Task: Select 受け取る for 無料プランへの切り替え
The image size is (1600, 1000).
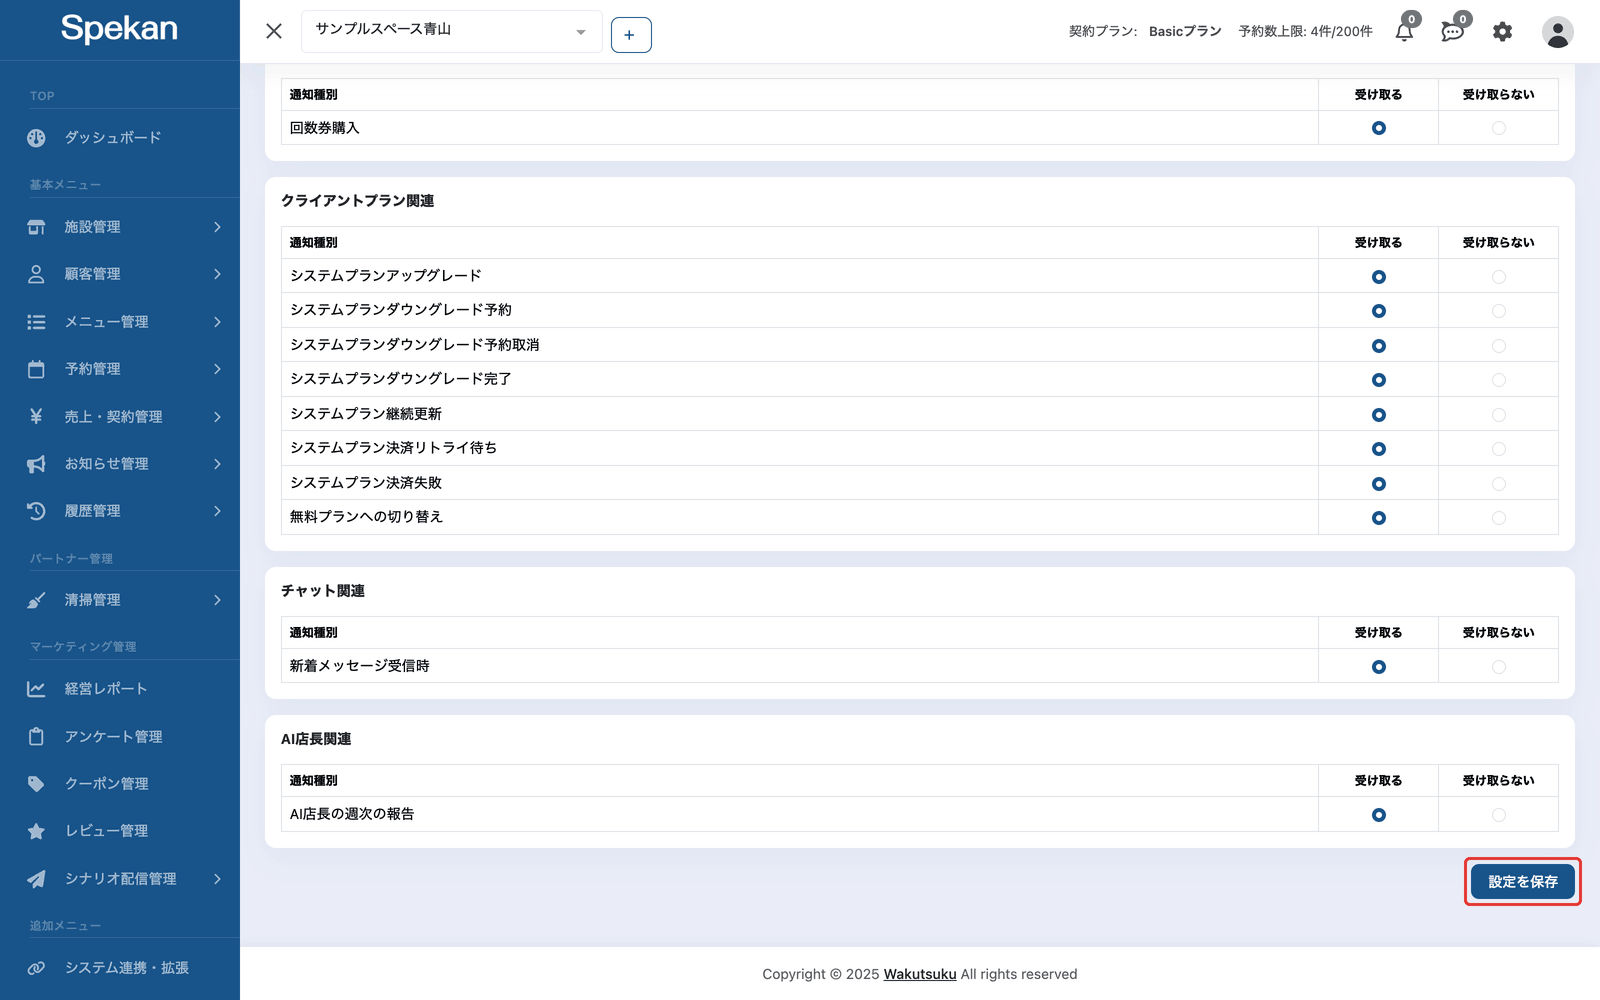Action: pos(1379,518)
